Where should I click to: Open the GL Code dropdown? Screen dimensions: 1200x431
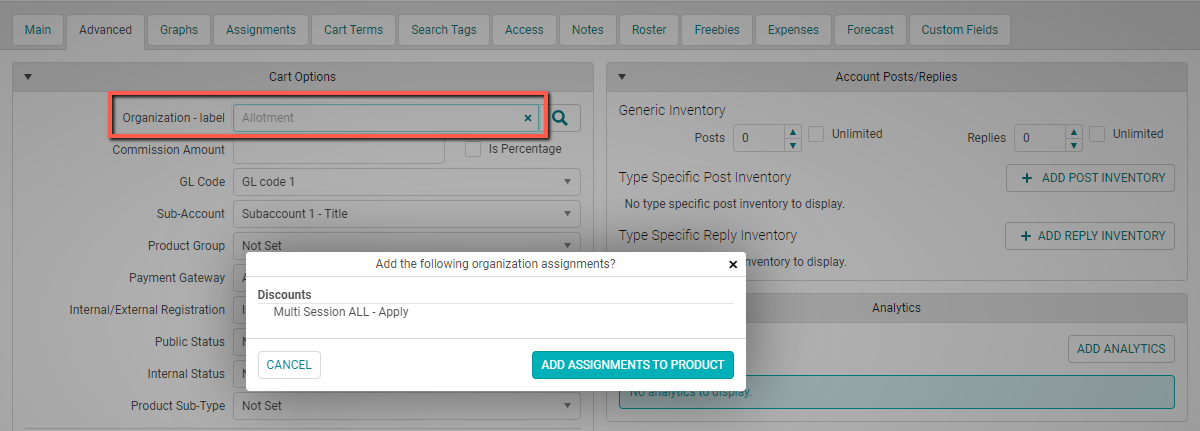[406, 182]
